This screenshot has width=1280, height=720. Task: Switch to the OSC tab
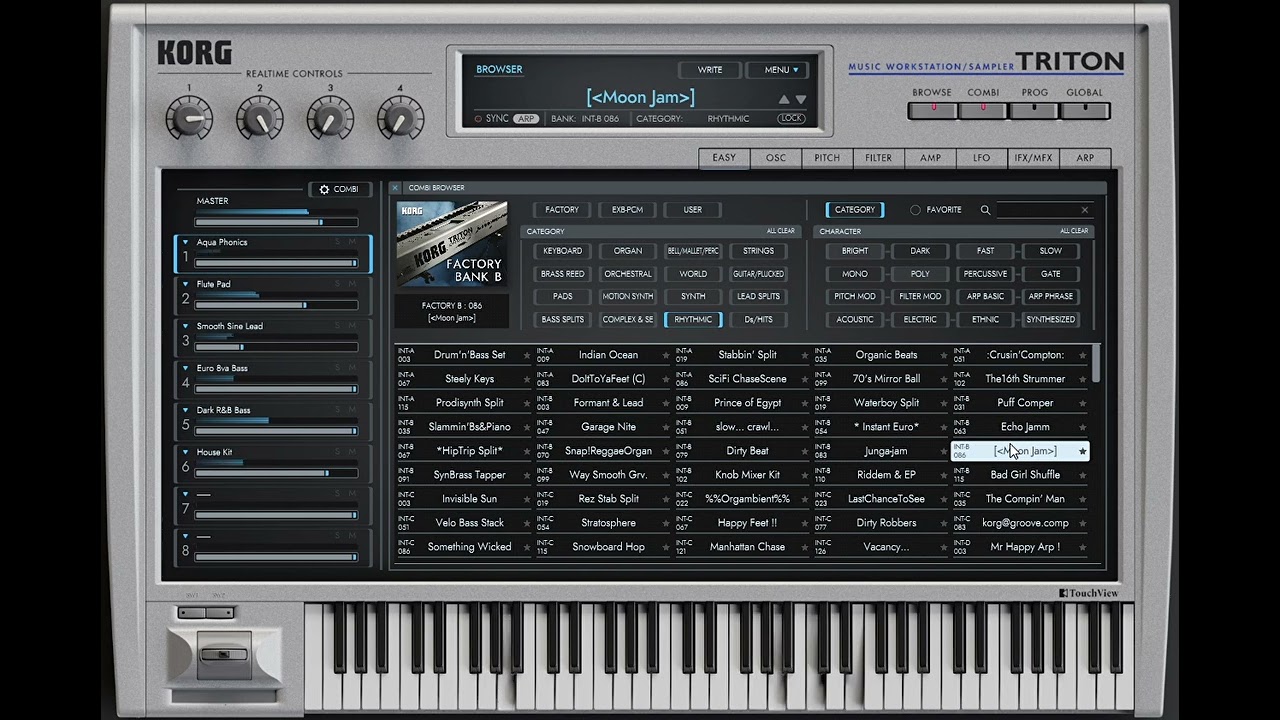[x=776, y=158]
